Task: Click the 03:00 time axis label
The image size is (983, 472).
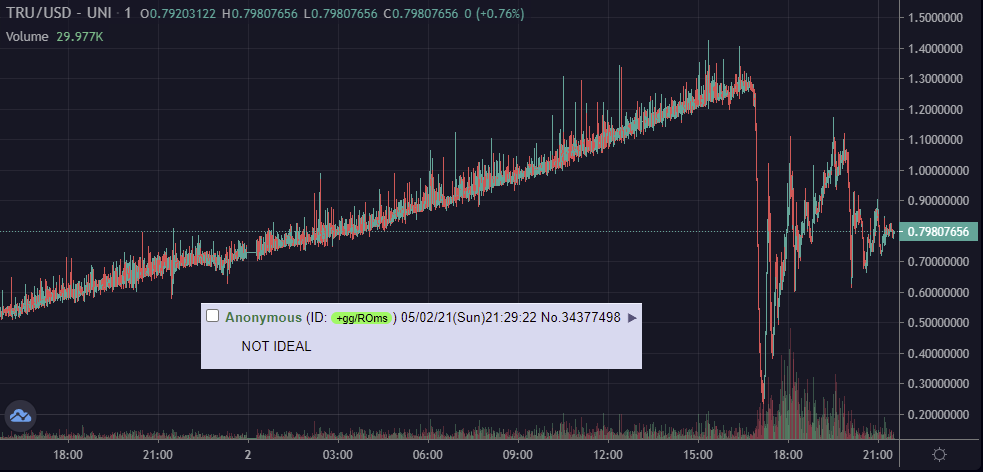Action: point(338,454)
